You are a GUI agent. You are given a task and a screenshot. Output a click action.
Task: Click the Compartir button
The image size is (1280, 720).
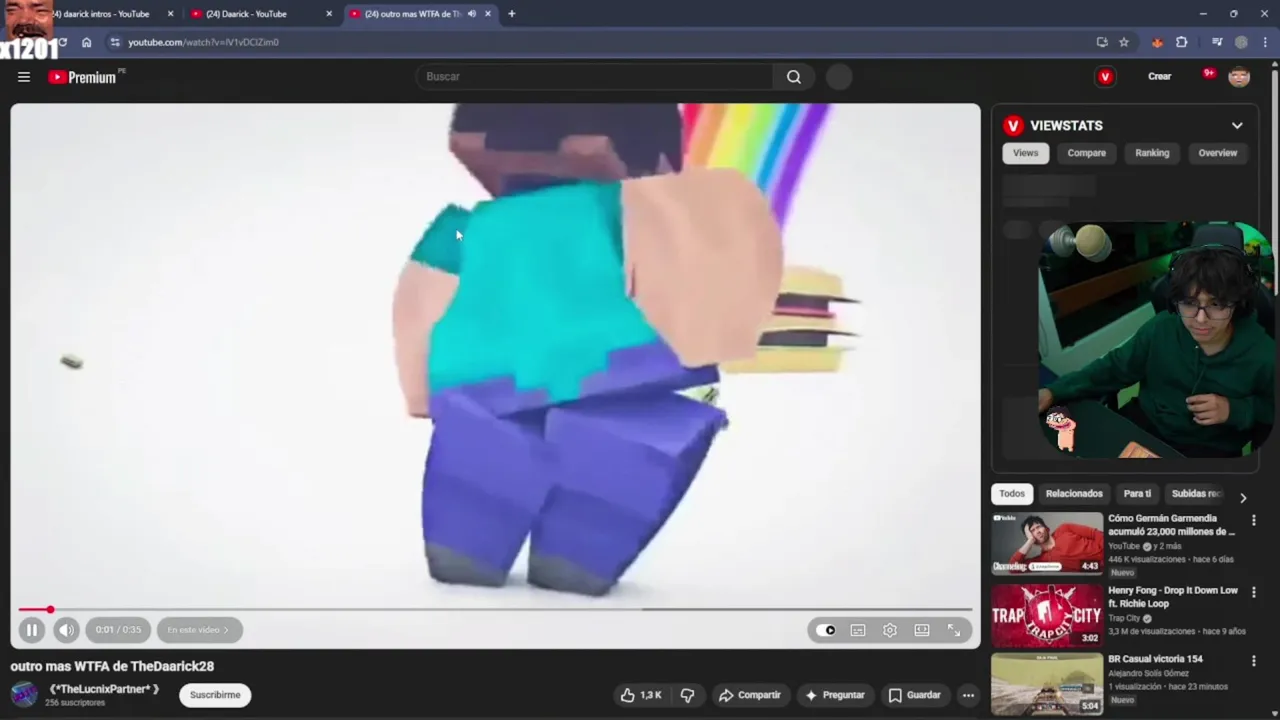[750, 695]
